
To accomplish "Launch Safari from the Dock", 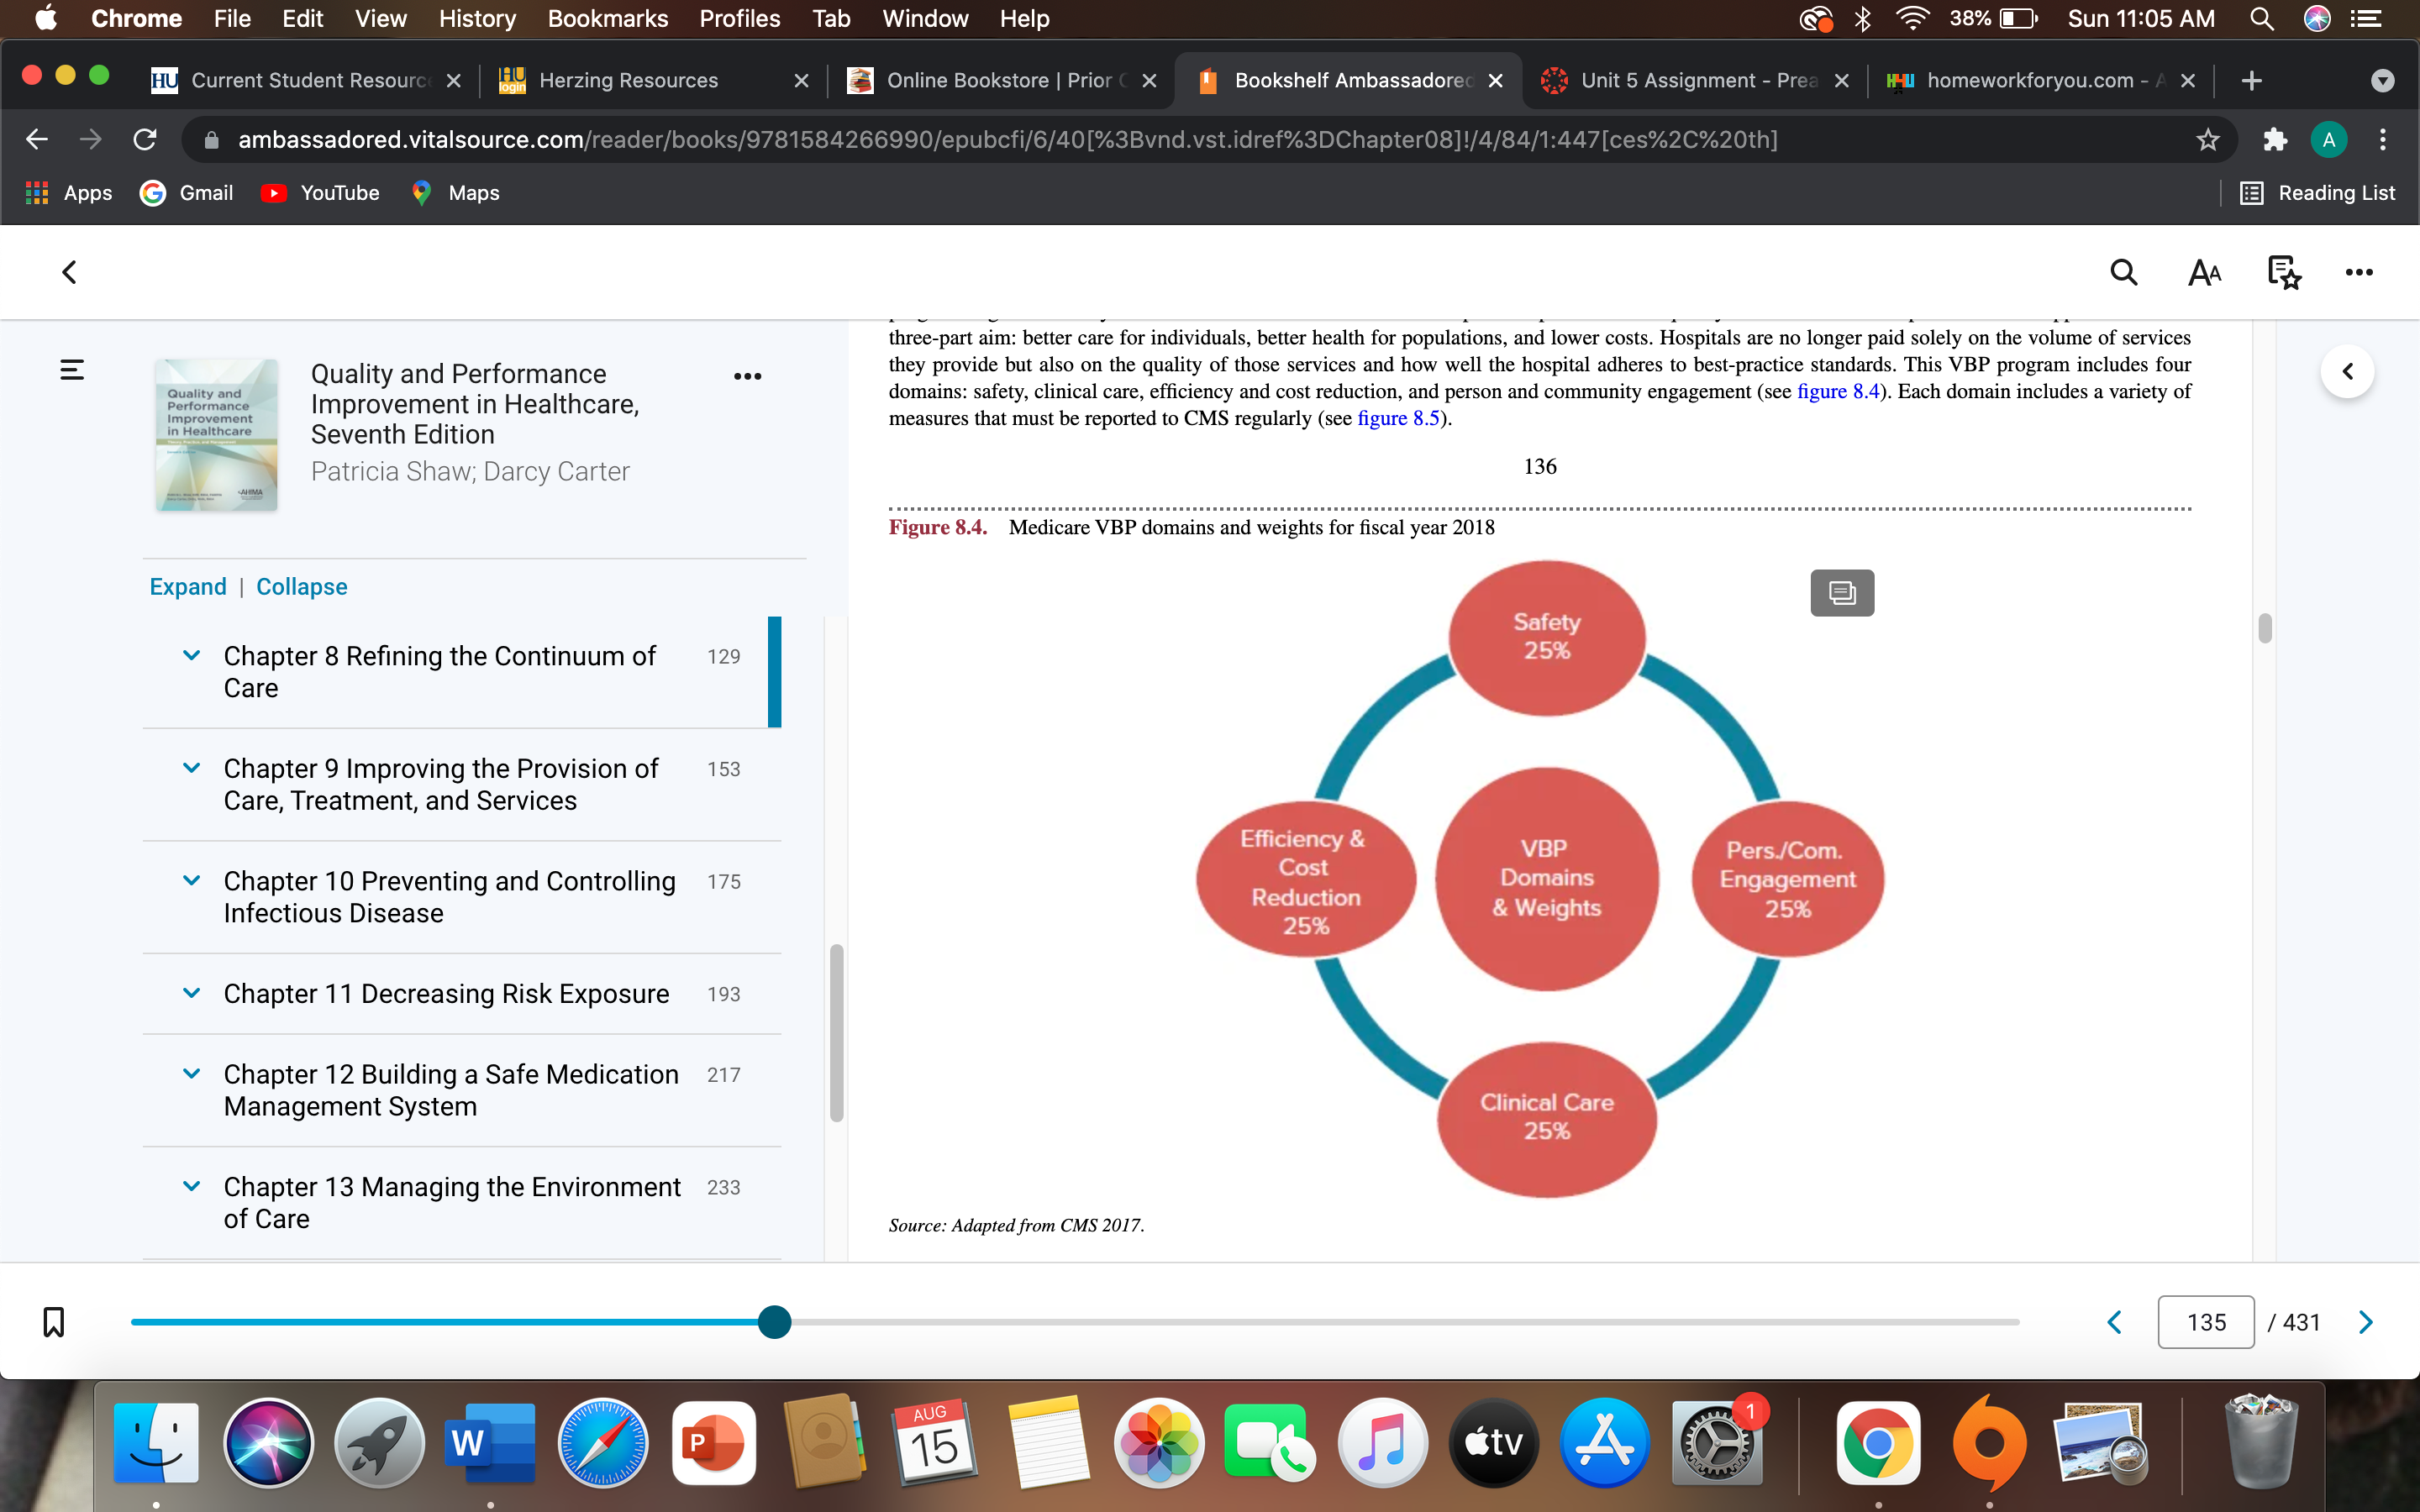I will click(x=603, y=1443).
